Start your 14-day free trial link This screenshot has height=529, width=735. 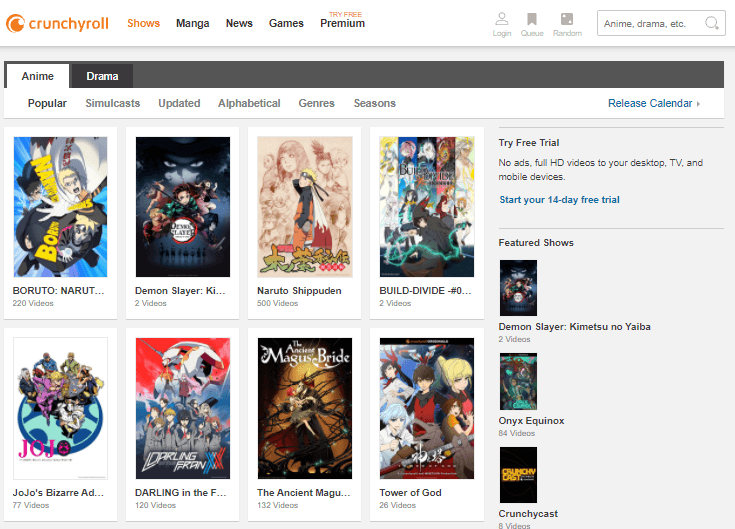pyautogui.click(x=559, y=200)
